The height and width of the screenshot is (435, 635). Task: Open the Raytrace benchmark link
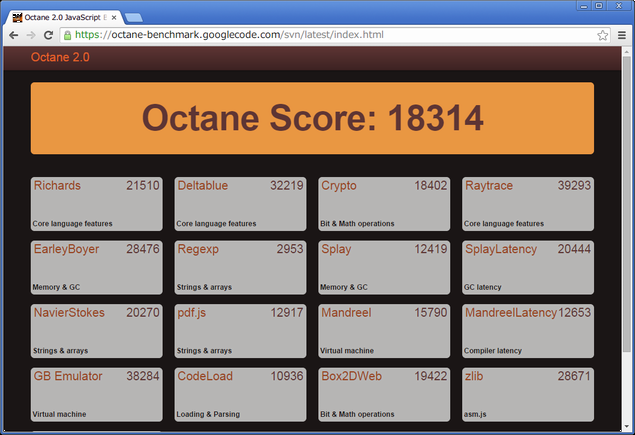coord(489,186)
